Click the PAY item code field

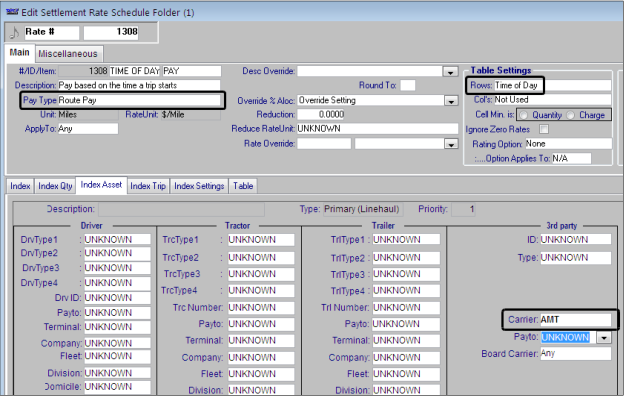[192, 71]
